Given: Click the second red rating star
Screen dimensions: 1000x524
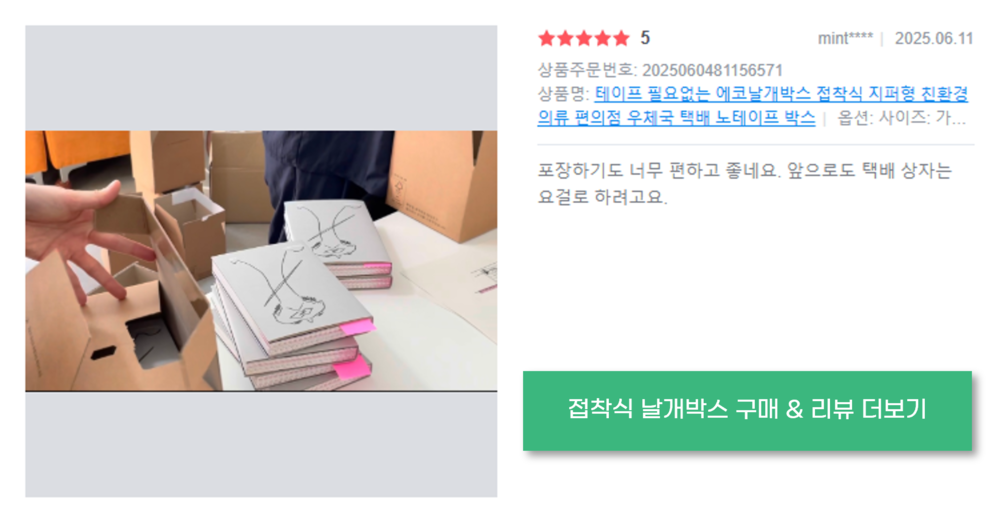Looking at the screenshot, I should pos(565,39).
